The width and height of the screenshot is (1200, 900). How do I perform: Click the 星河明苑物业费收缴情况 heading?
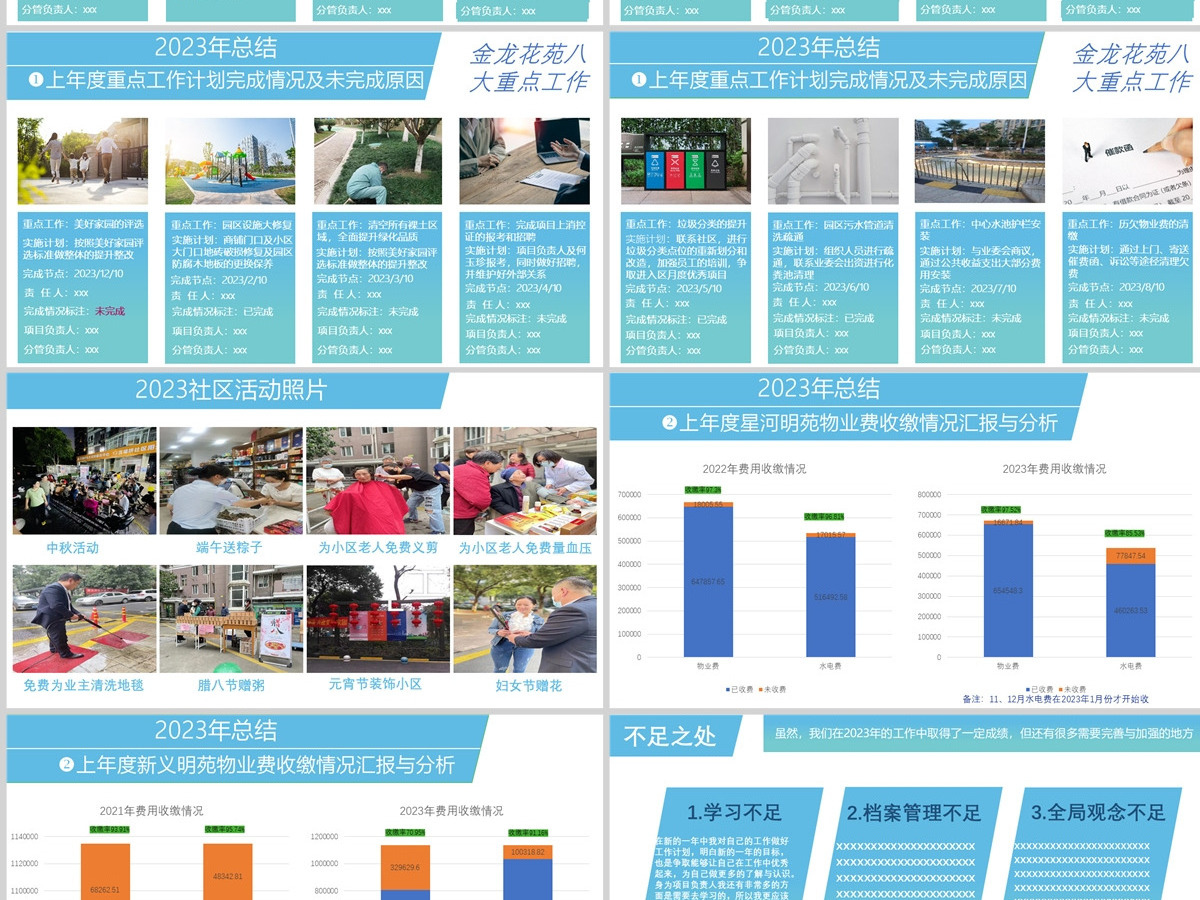click(x=858, y=423)
